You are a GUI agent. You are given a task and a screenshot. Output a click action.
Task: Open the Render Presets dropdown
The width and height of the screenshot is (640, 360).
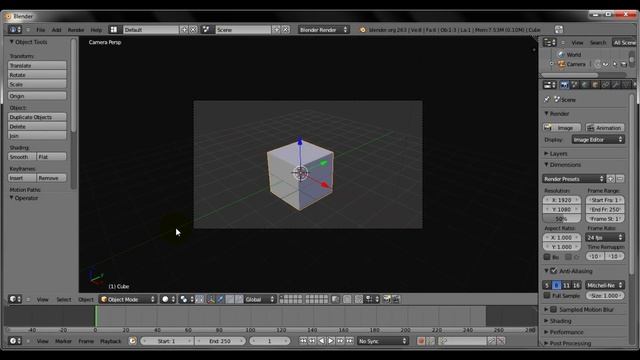pyautogui.click(x=574, y=179)
